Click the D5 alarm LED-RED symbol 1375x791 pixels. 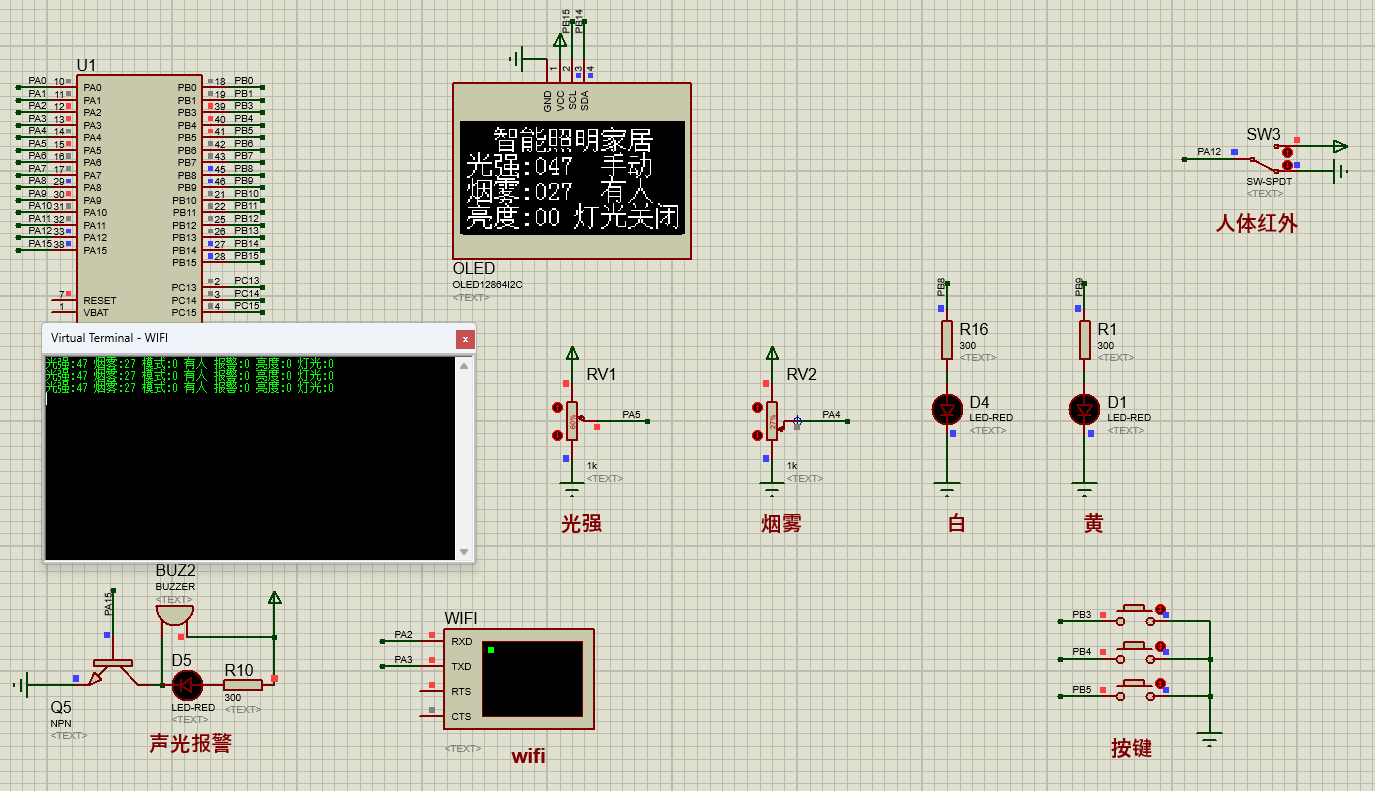187,686
